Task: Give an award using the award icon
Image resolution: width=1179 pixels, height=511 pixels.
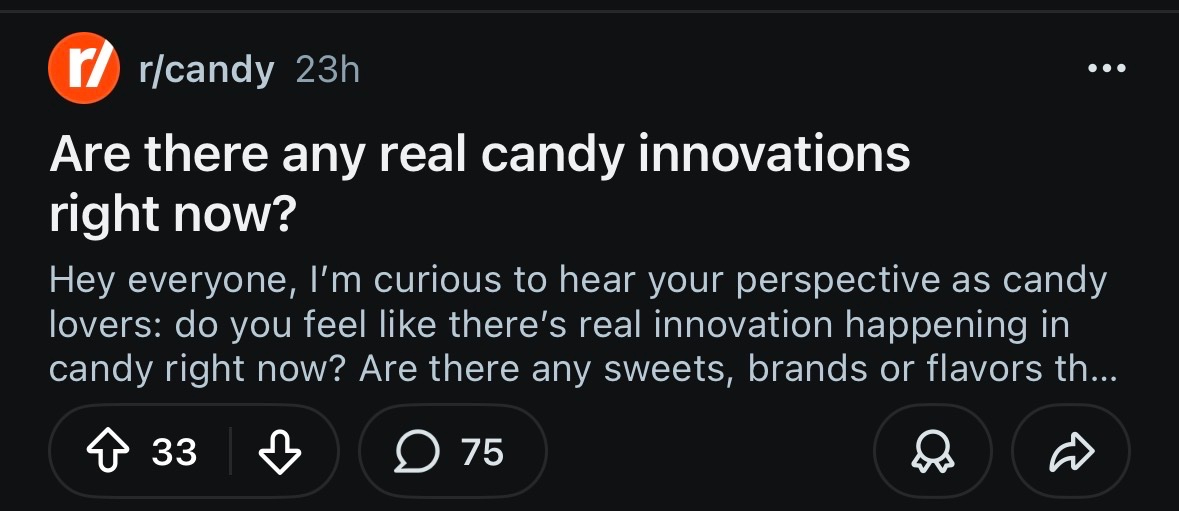Action: click(x=932, y=452)
